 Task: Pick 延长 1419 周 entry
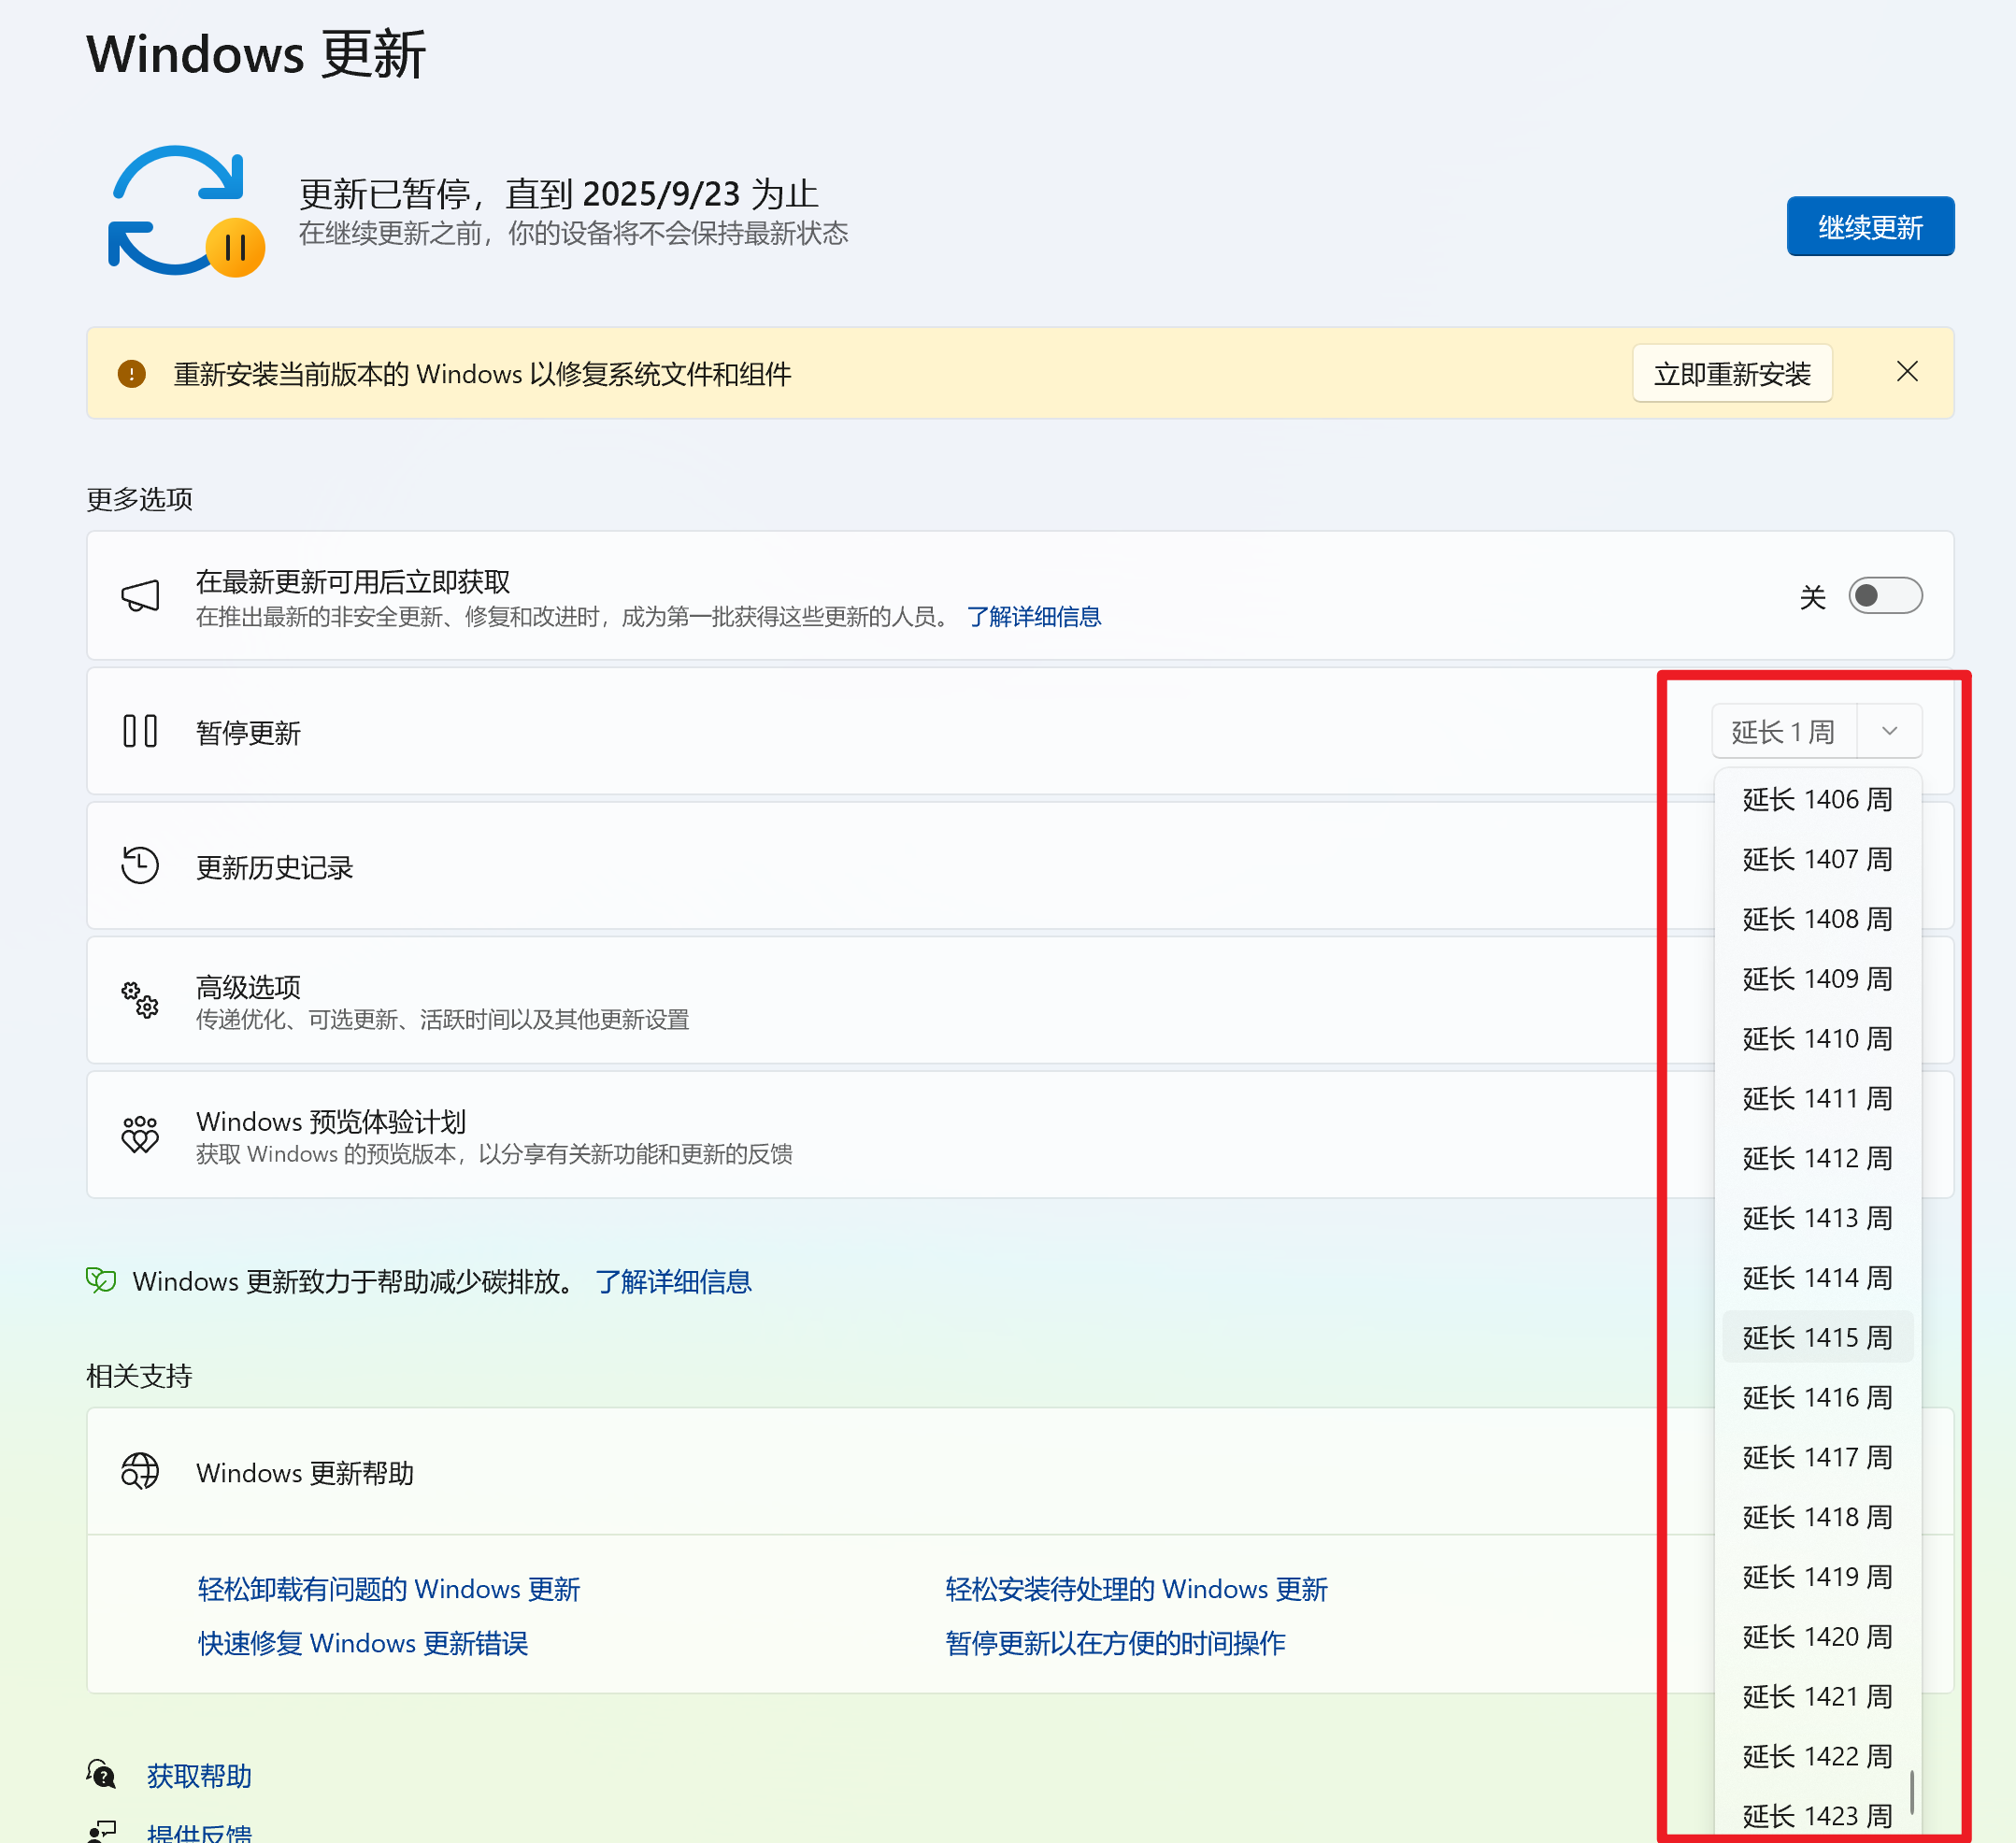(x=1817, y=1576)
